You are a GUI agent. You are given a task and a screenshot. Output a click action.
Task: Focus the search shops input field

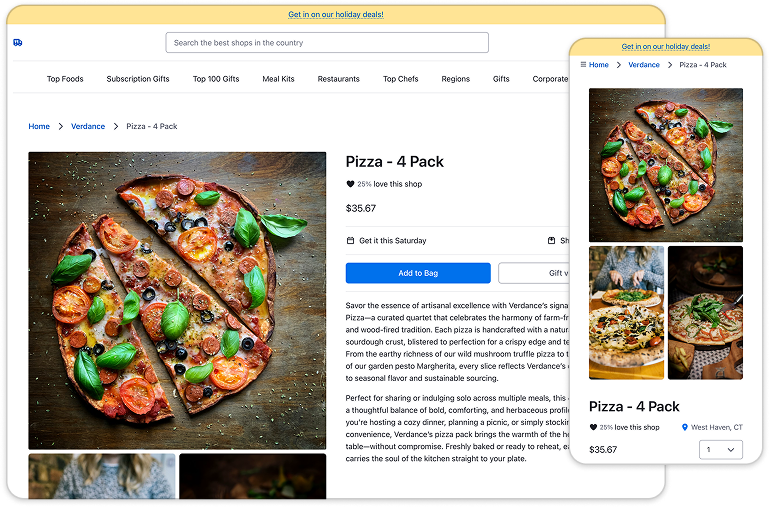[x=327, y=43]
